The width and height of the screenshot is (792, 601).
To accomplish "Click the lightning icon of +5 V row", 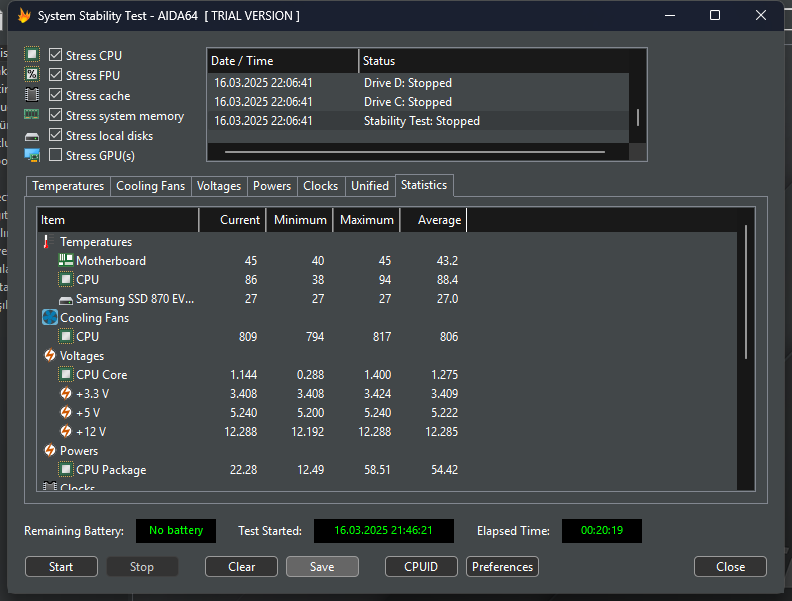I will (x=66, y=413).
